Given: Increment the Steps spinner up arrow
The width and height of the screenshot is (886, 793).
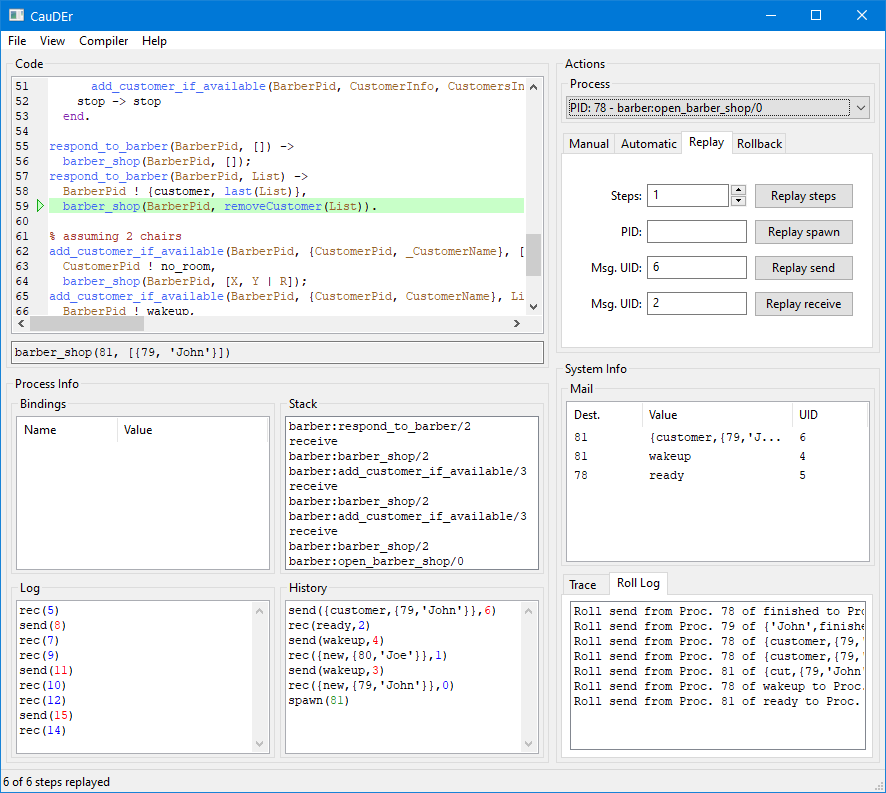Looking at the screenshot, I should coord(738,190).
